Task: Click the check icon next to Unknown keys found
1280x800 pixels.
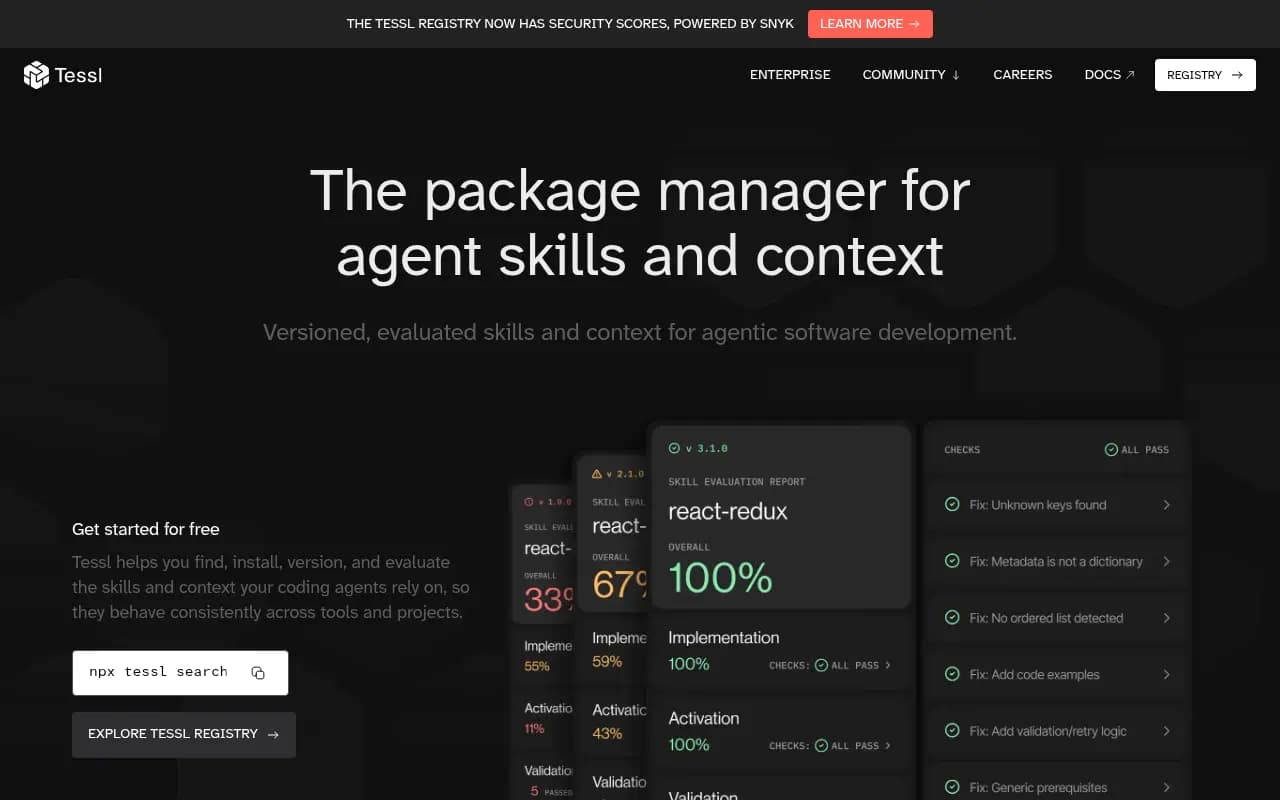Action: click(952, 505)
